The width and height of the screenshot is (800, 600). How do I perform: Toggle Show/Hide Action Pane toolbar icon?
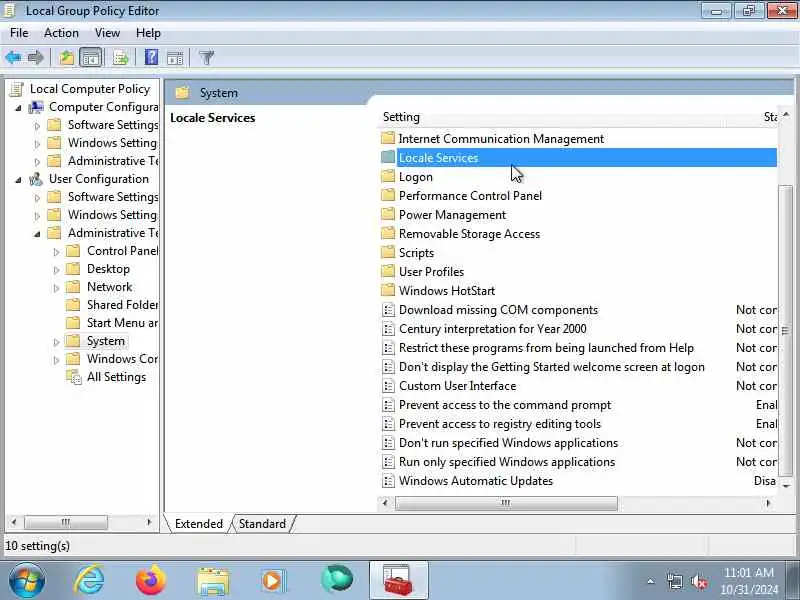(x=175, y=58)
